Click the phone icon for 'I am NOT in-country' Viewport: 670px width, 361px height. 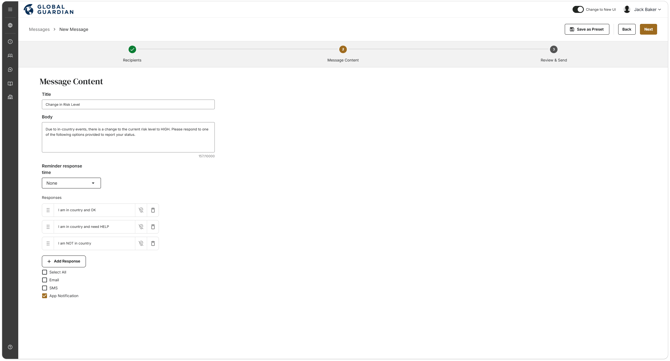click(141, 244)
